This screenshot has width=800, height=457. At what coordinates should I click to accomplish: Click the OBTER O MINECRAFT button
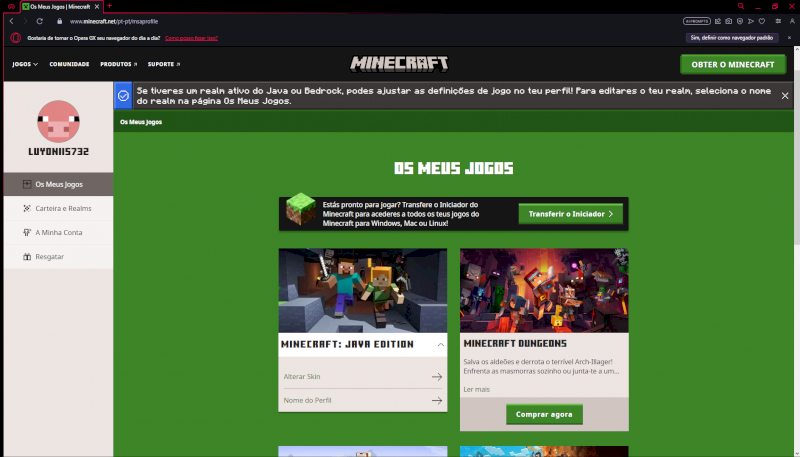tap(733, 65)
